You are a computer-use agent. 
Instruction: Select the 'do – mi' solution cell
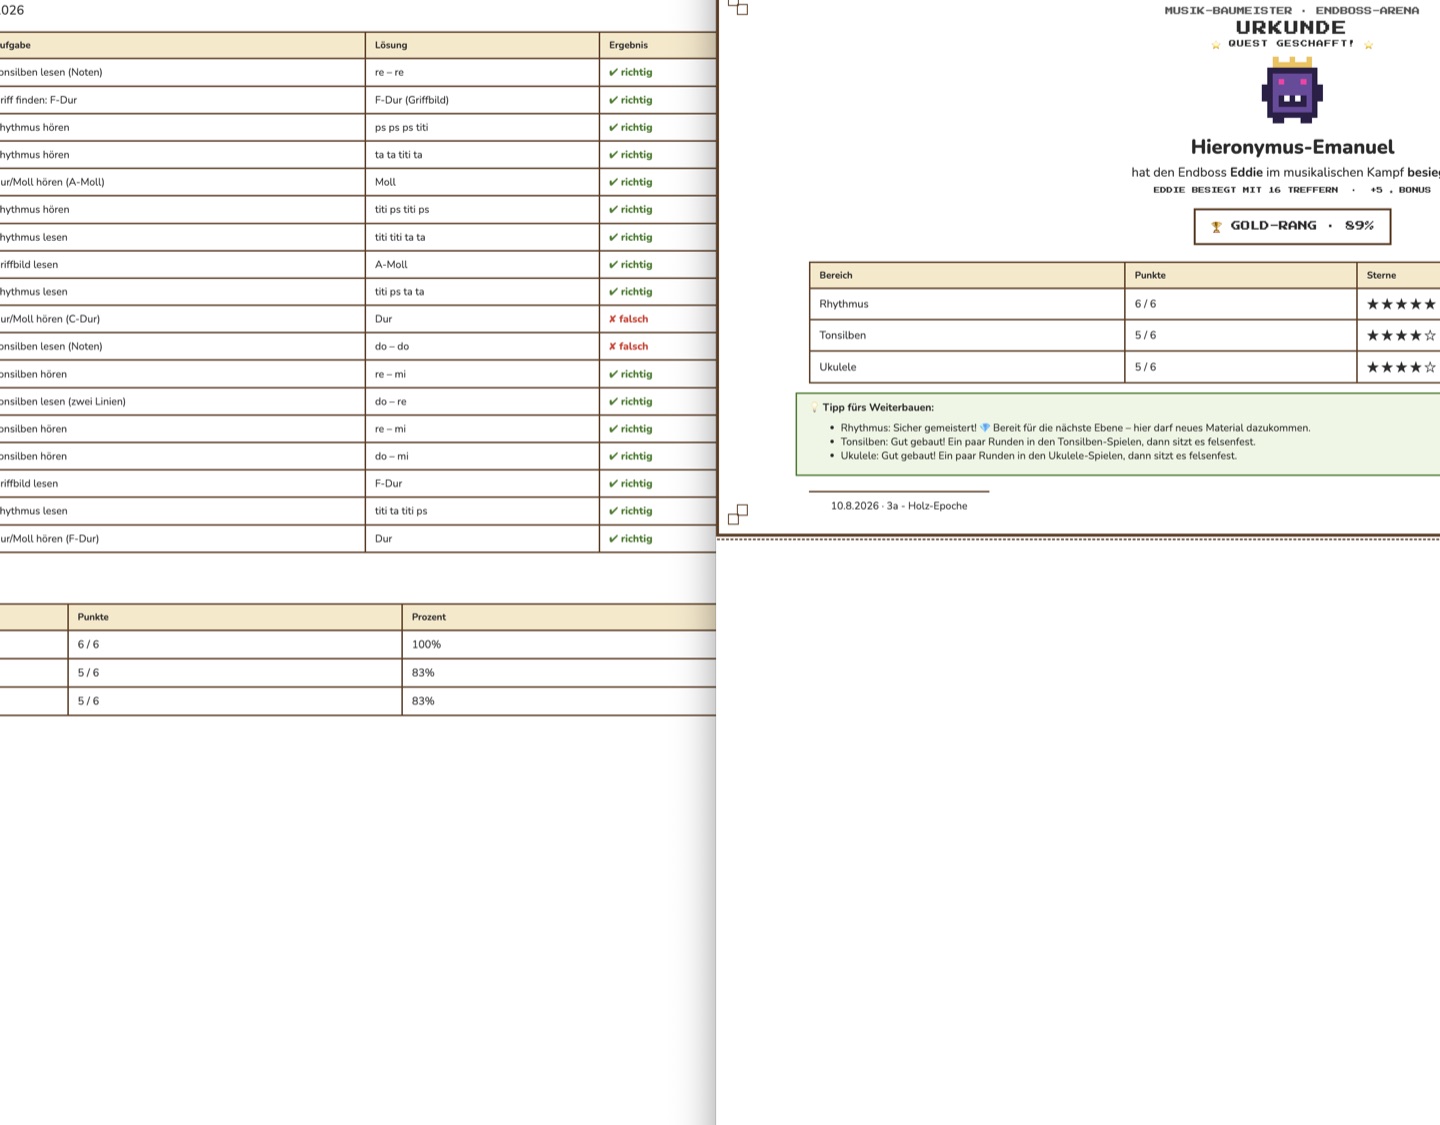[x=482, y=456]
